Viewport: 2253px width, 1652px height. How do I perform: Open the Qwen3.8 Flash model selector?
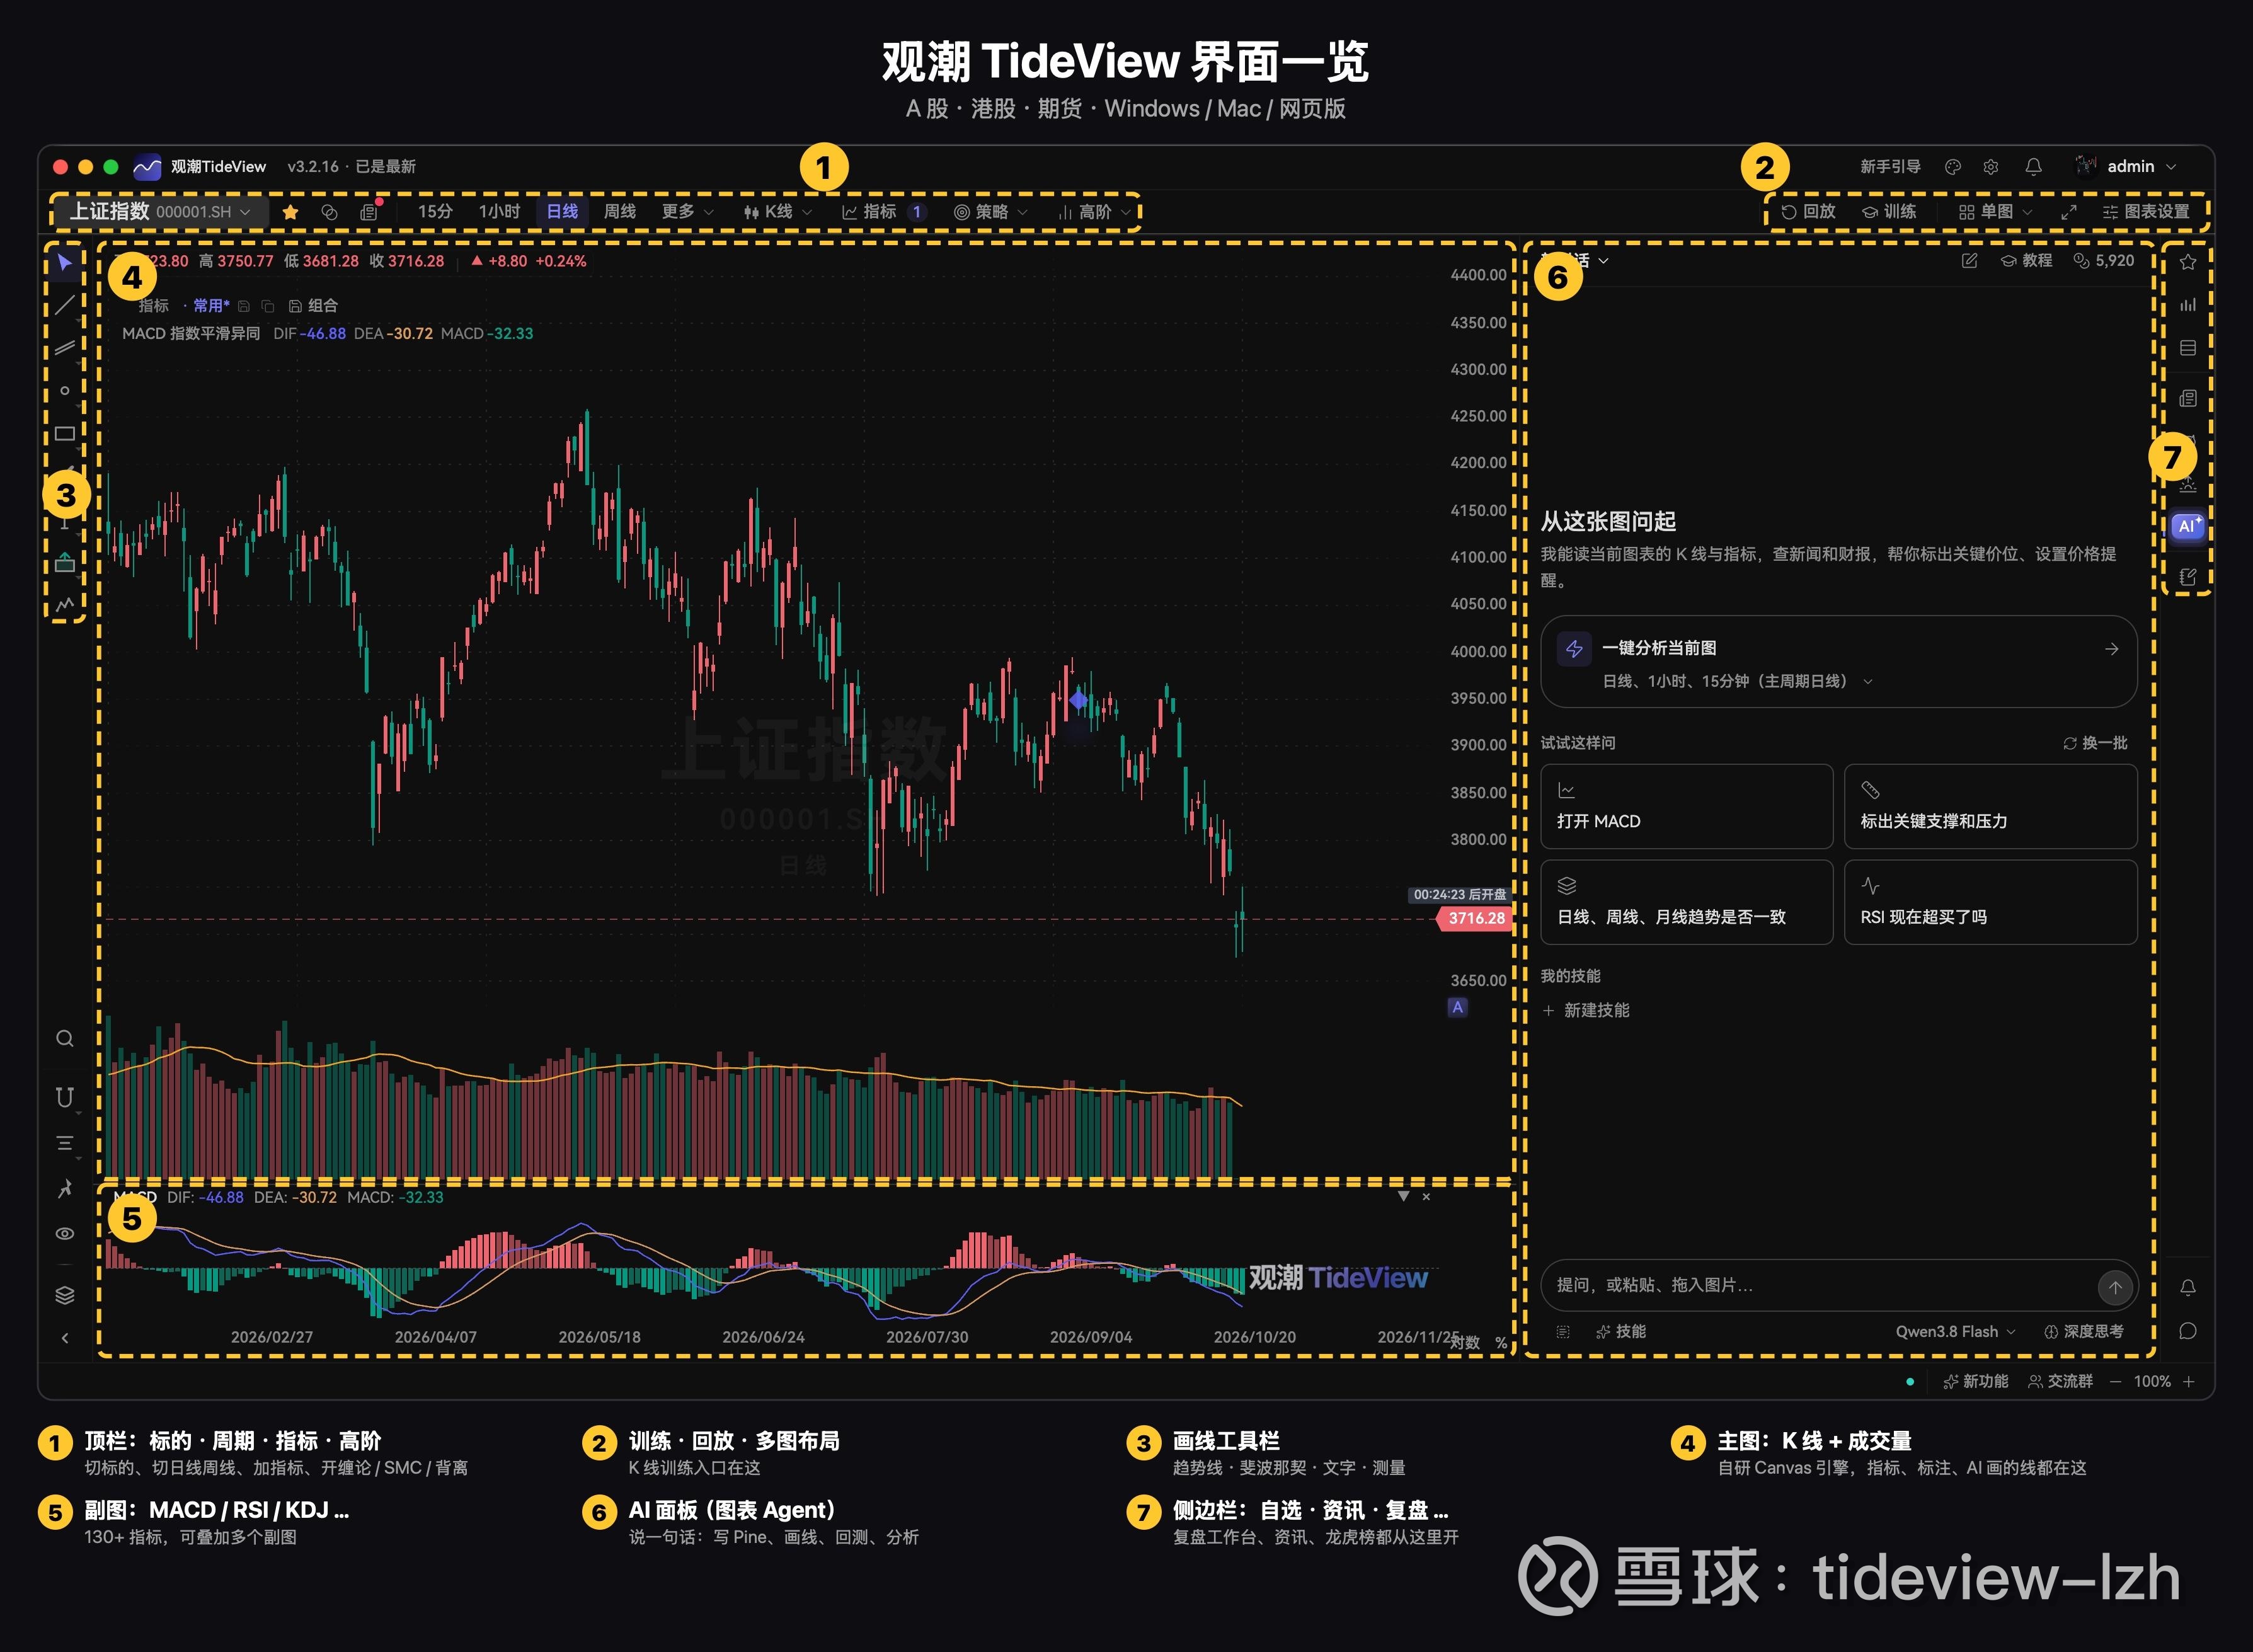(x=1955, y=1331)
